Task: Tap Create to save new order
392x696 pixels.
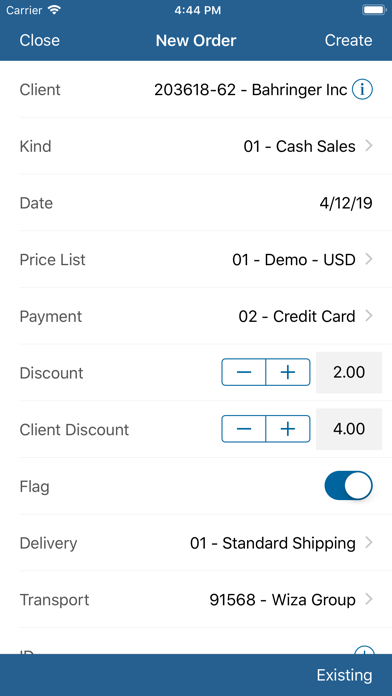Action: 348,40
